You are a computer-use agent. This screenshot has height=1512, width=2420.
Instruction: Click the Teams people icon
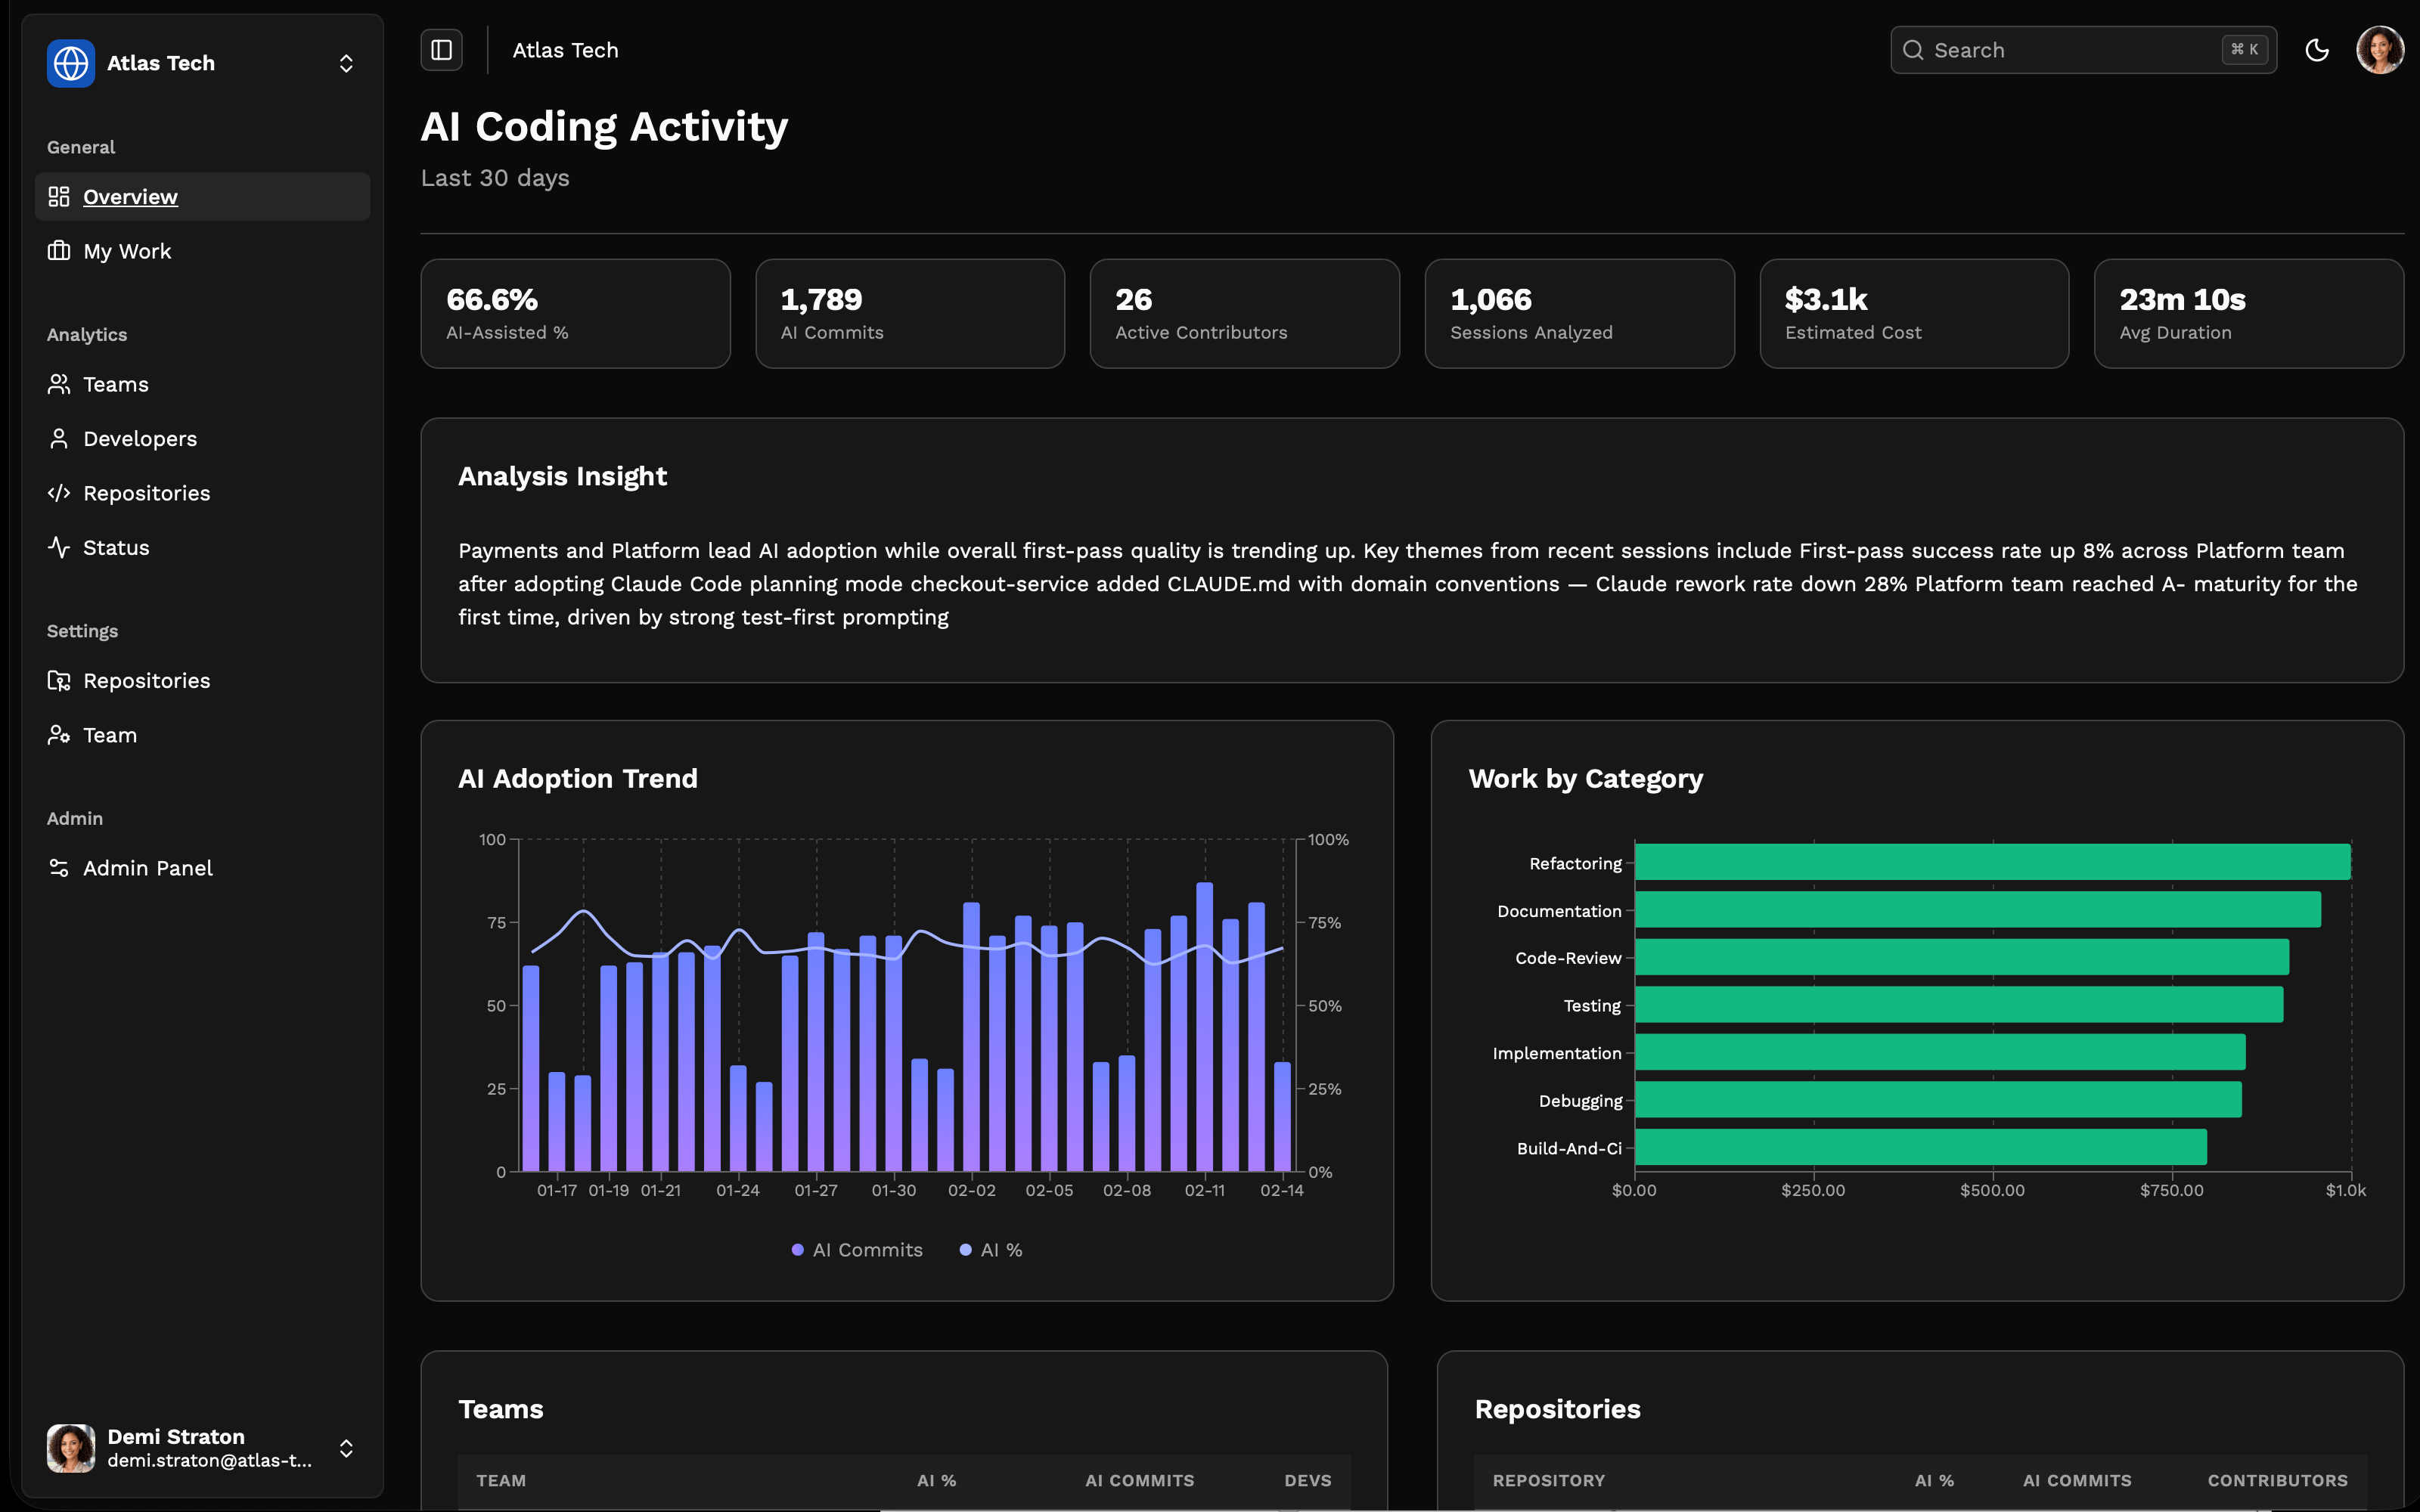(x=59, y=384)
